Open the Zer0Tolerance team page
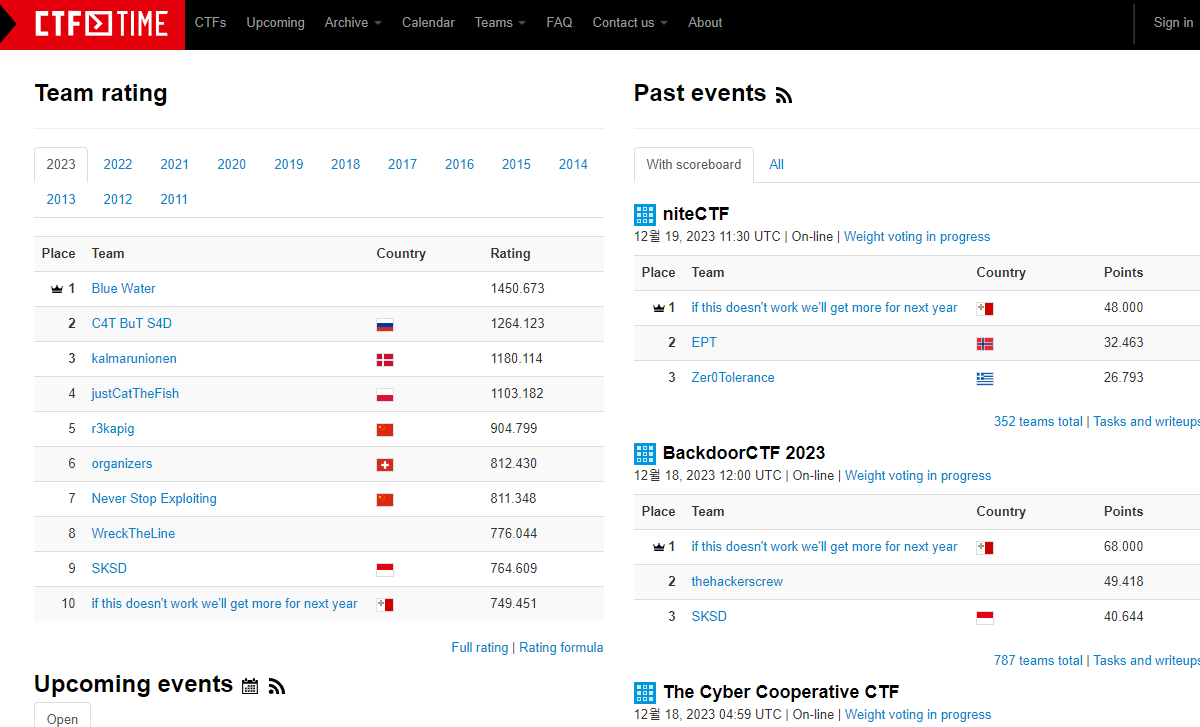The width and height of the screenshot is (1200, 727). click(x=733, y=377)
